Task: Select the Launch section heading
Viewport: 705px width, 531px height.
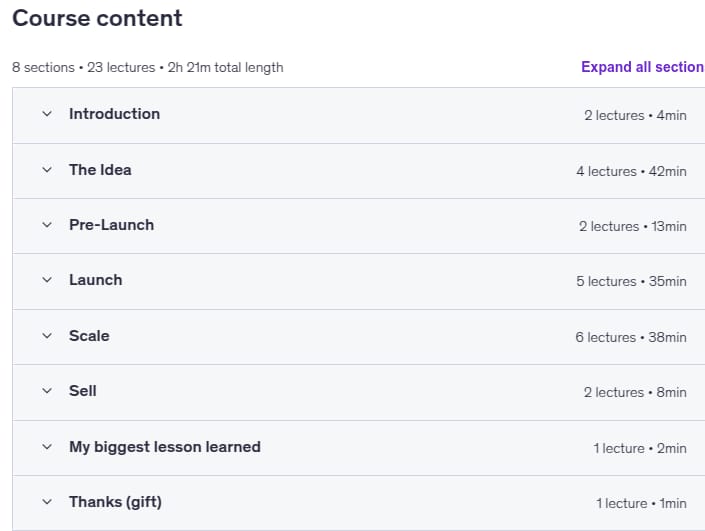Action: (96, 280)
